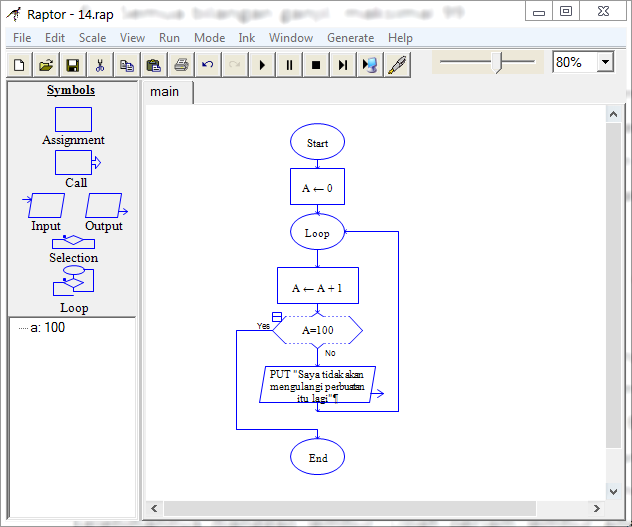
Task: Open the Mode menu
Action: [x=210, y=38]
